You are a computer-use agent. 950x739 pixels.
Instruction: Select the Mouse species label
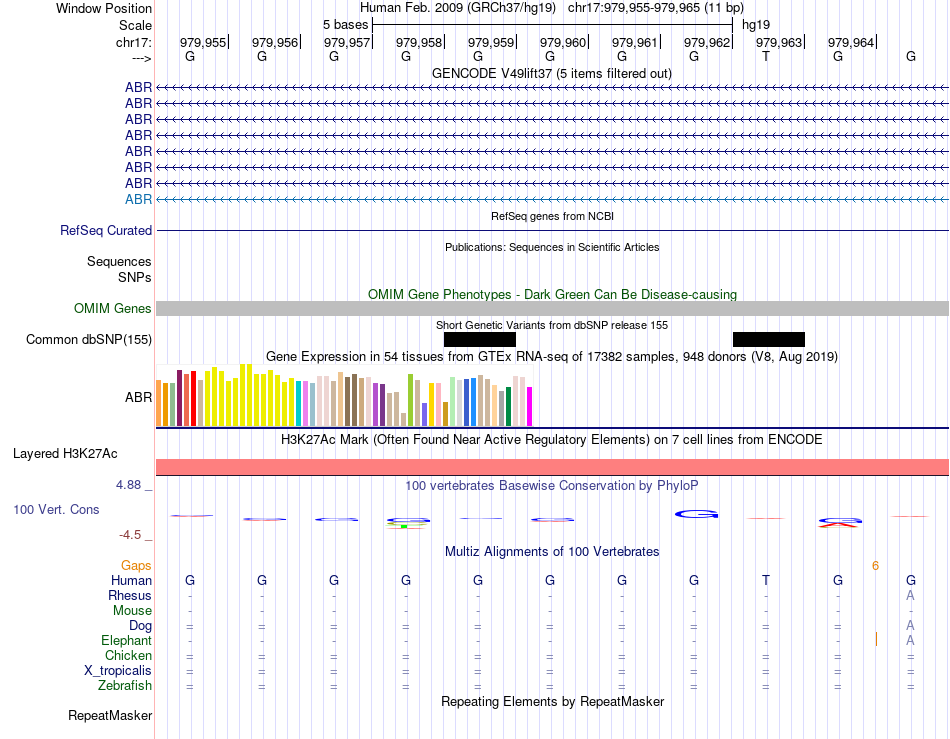tap(132, 611)
